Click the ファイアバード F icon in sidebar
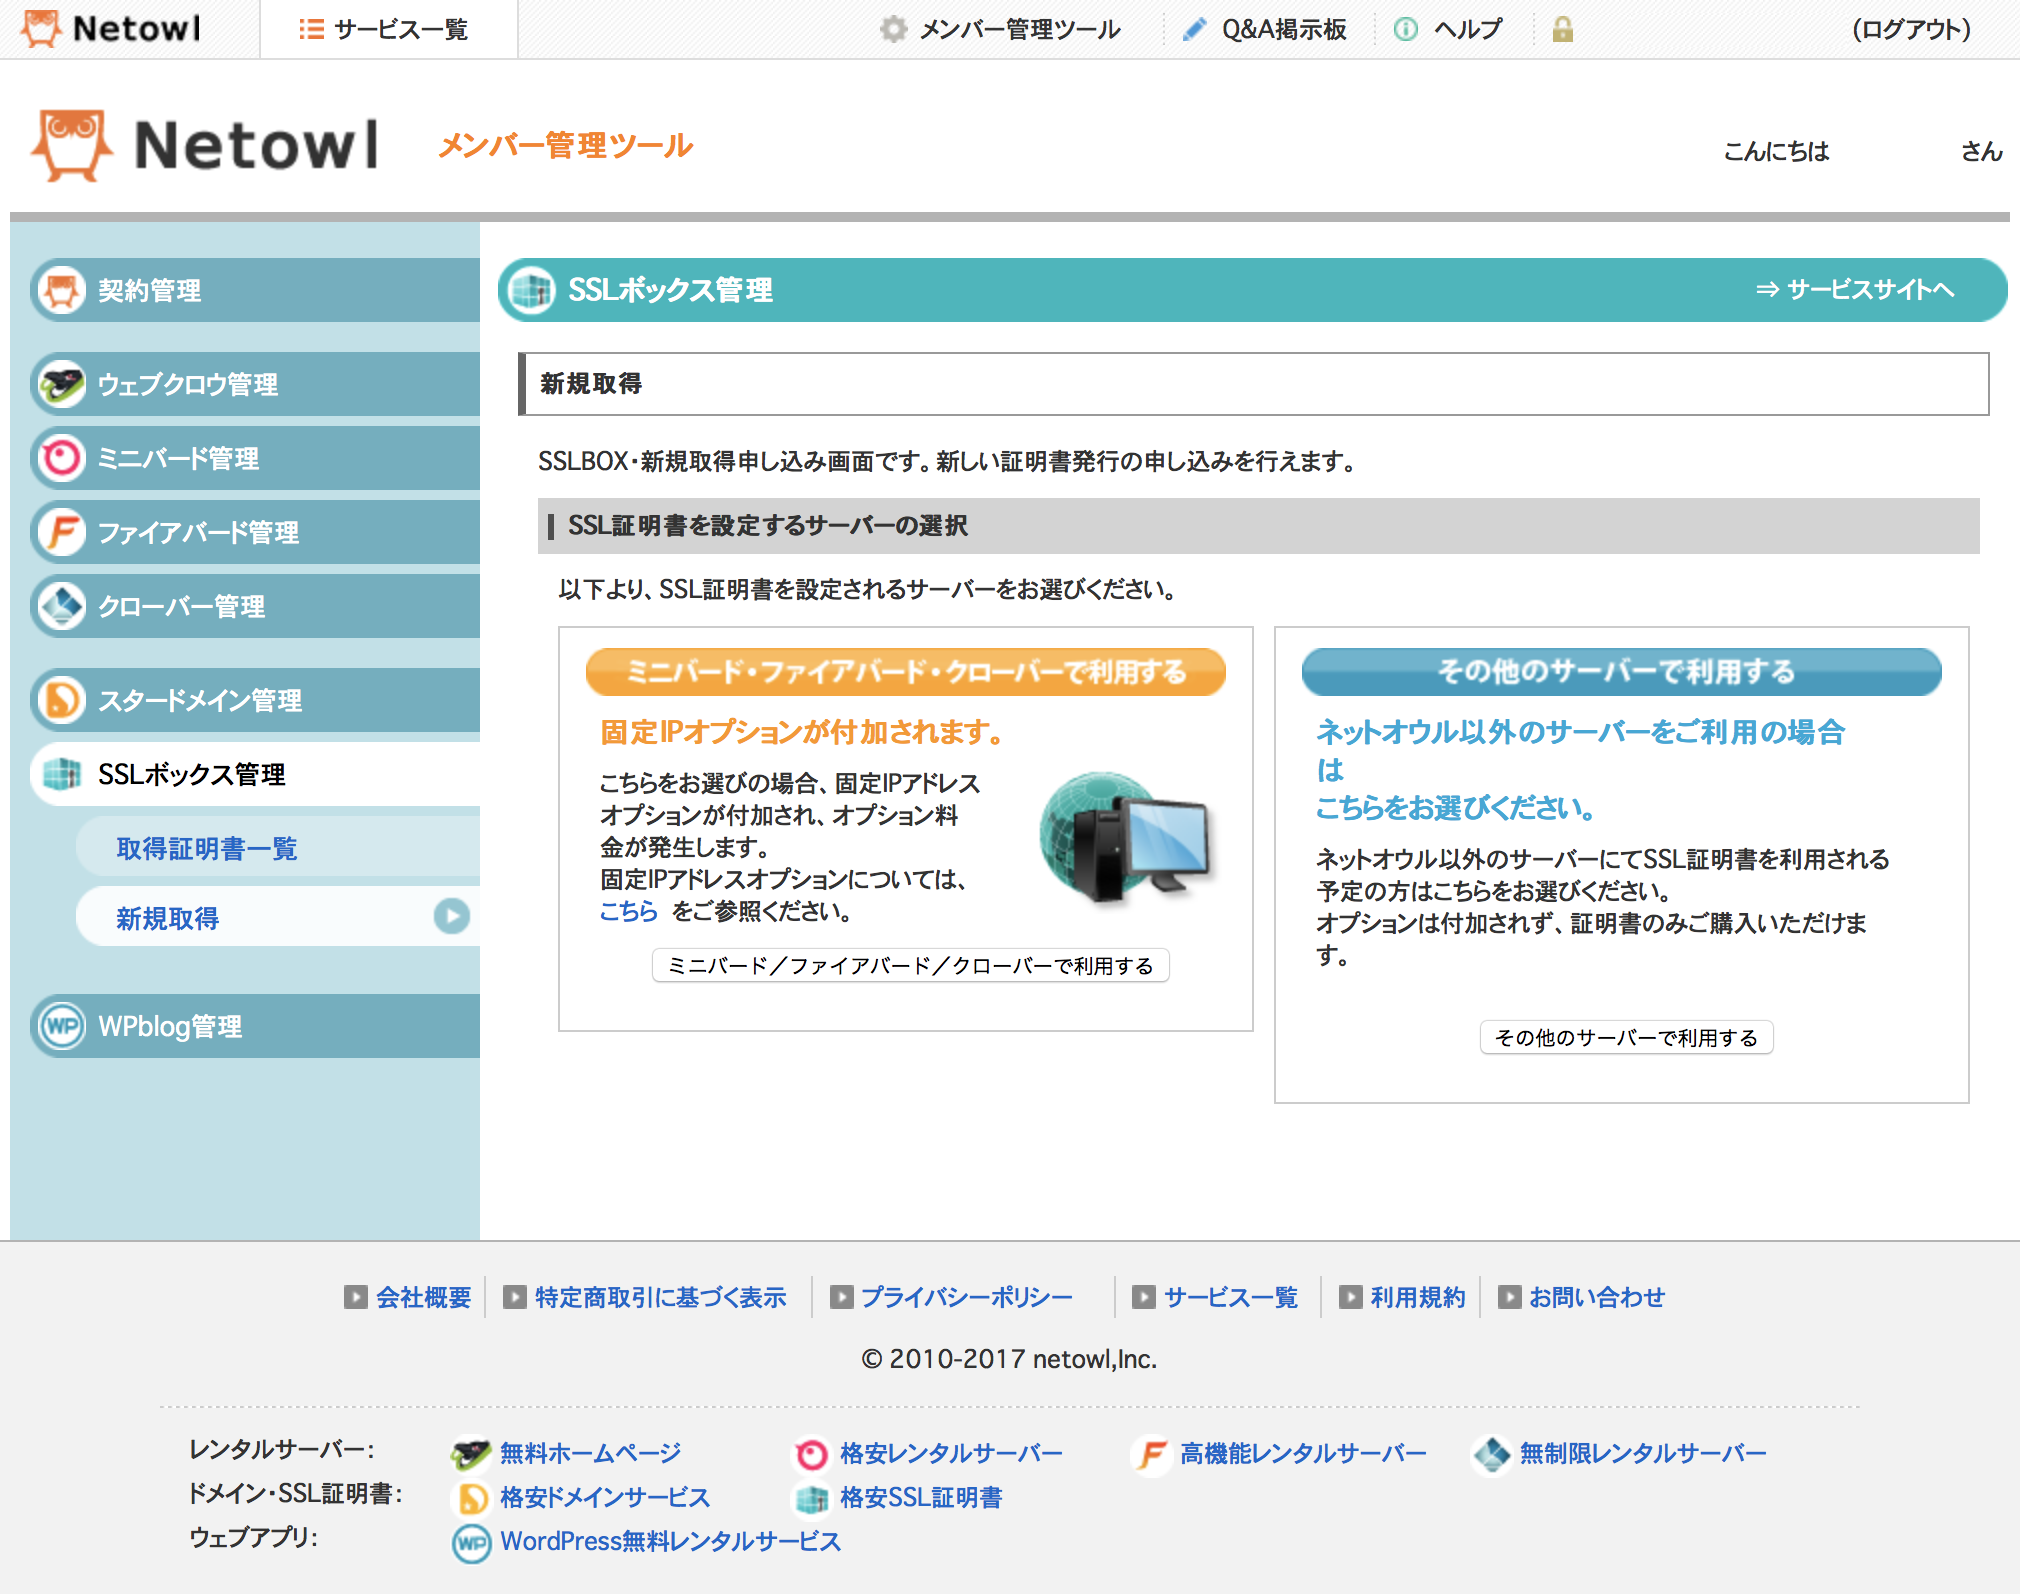 [x=62, y=532]
